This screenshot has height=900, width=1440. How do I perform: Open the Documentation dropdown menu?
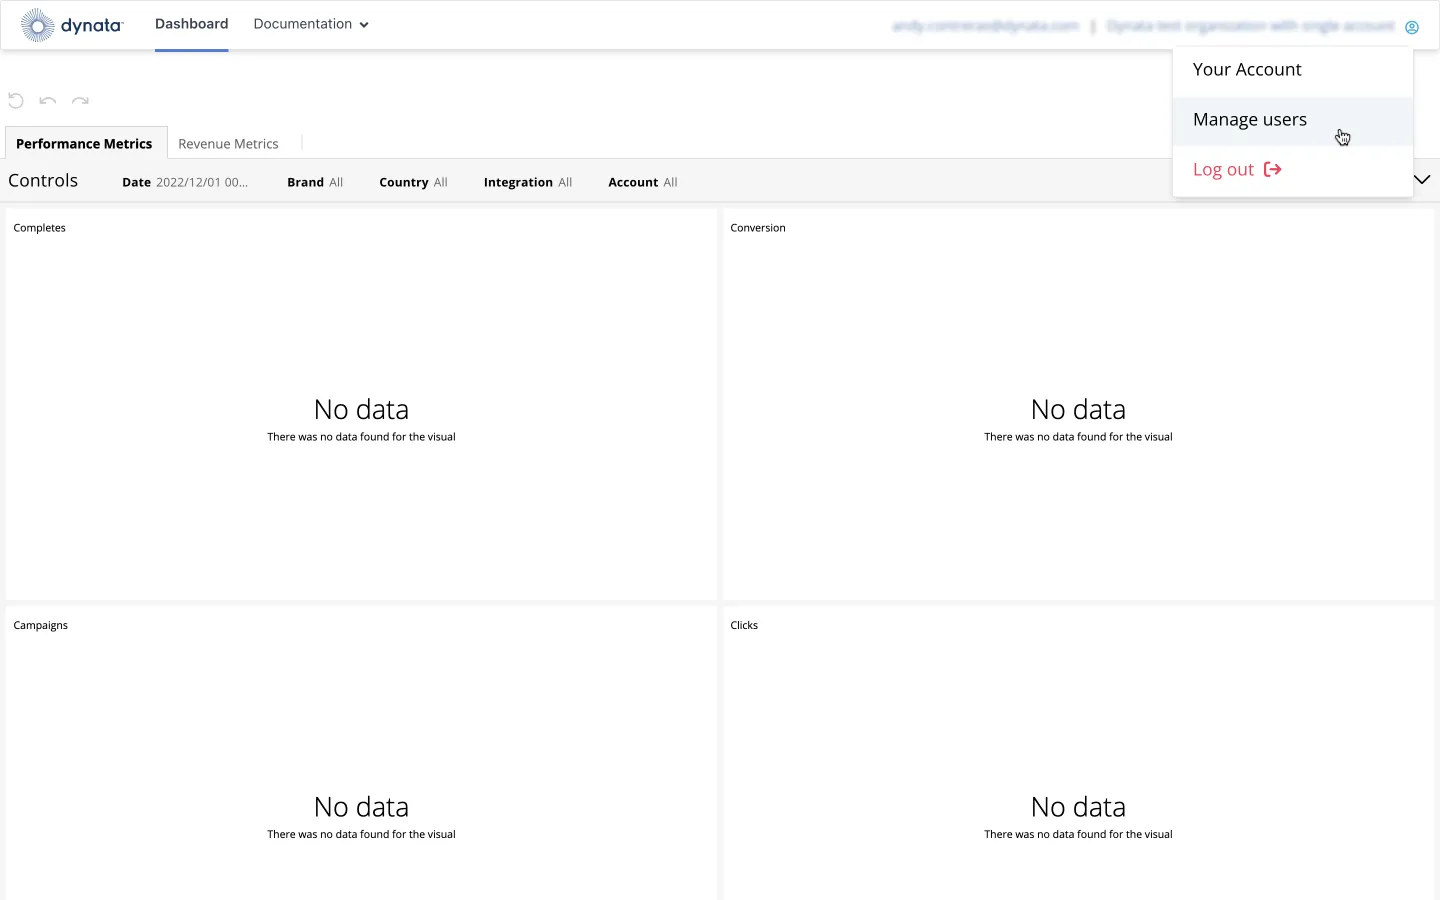[310, 24]
